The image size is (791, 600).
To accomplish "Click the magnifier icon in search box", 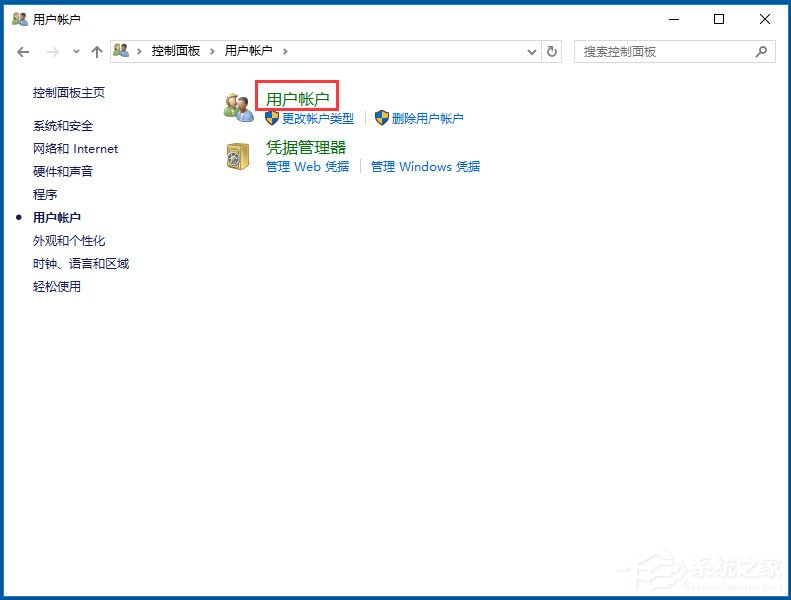I will tap(762, 51).
